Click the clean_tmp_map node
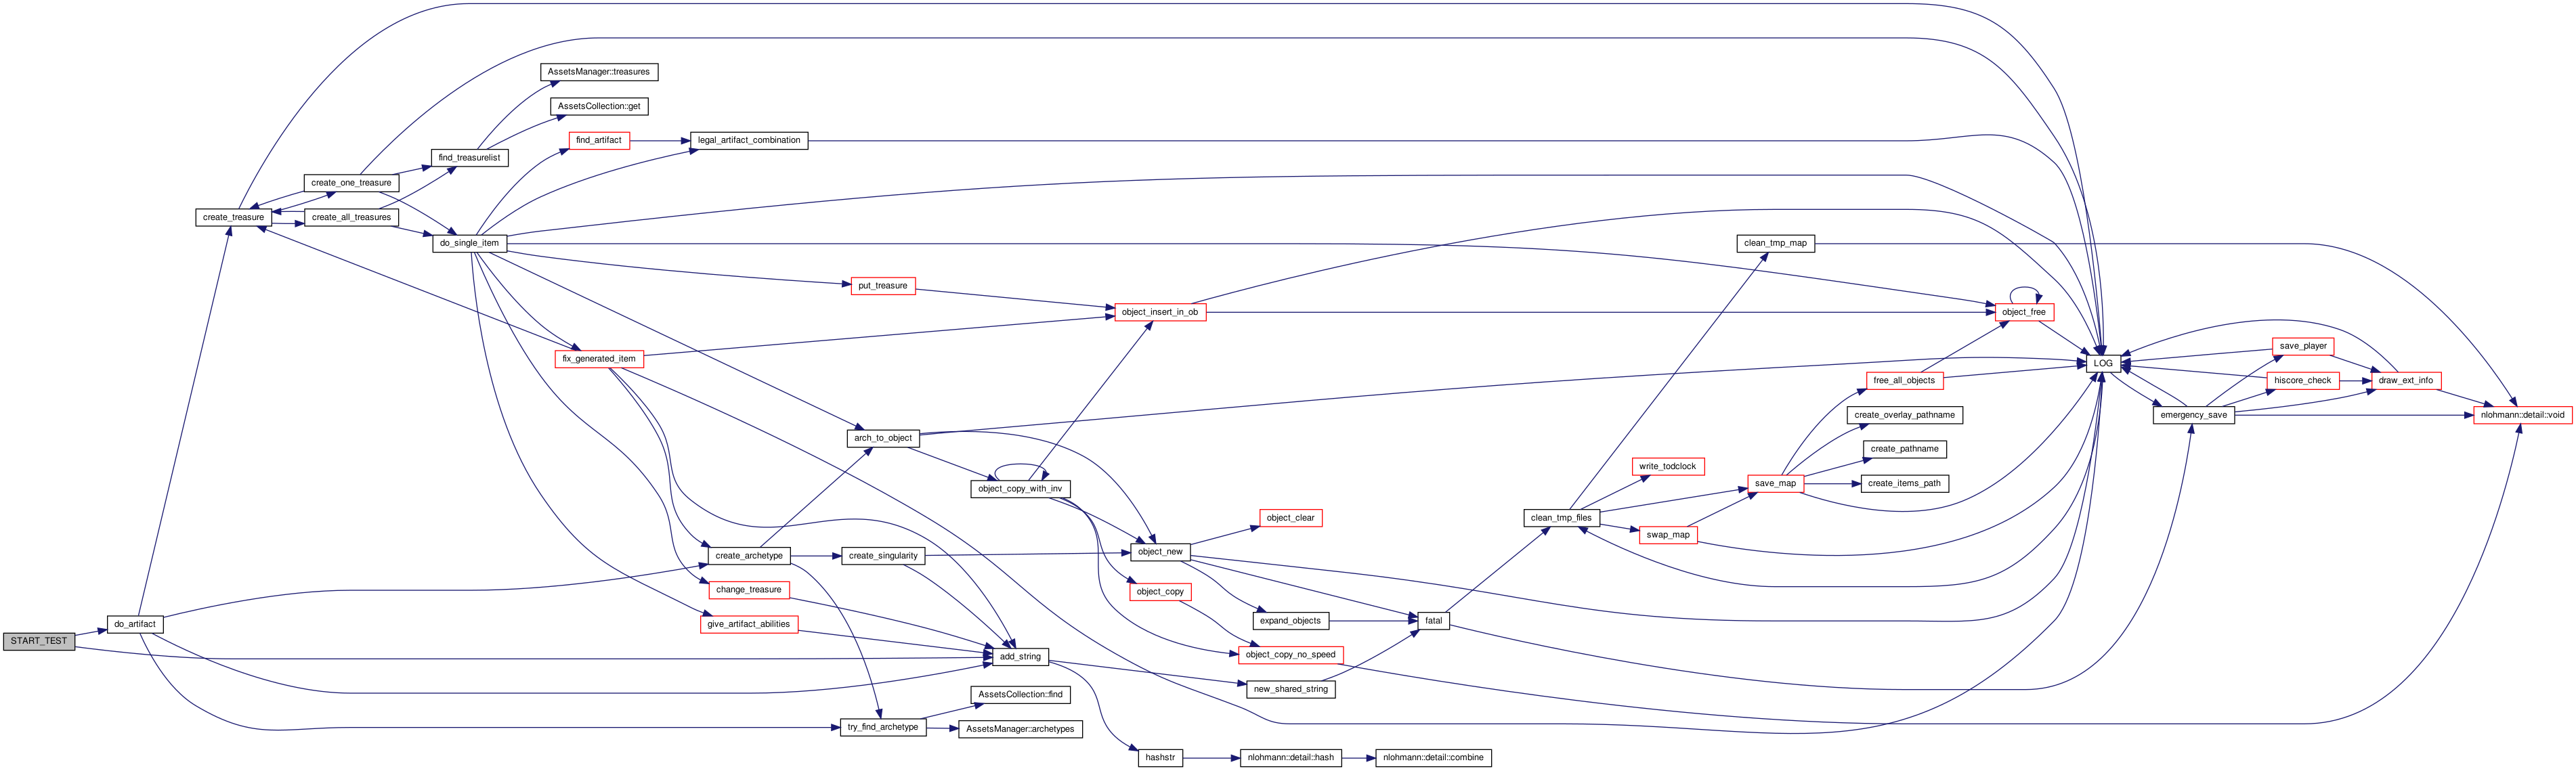 pos(1775,243)
